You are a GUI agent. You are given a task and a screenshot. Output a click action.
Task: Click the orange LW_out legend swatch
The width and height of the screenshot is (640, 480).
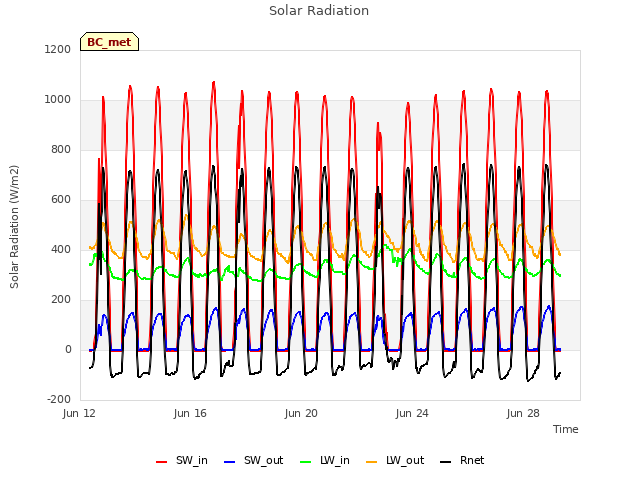(x=372, y=462)
